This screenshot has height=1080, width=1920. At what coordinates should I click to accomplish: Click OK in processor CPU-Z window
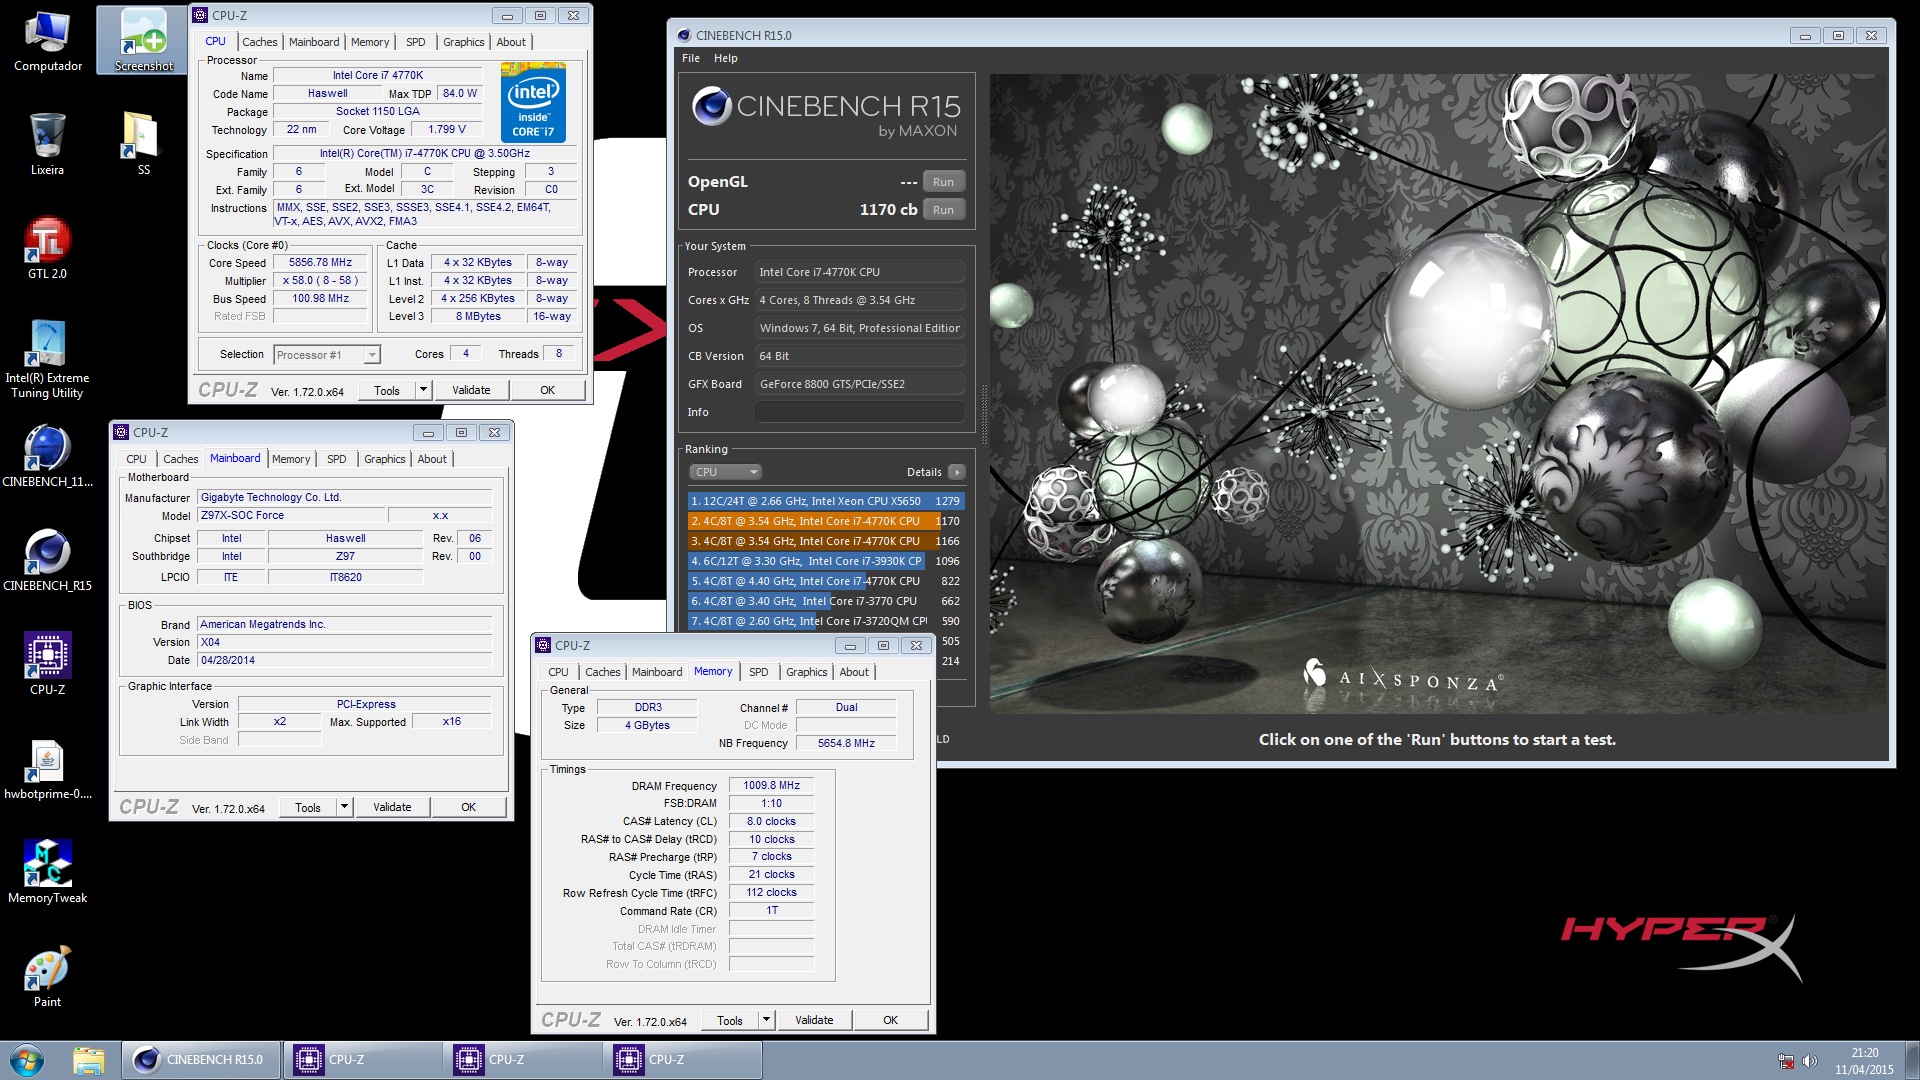tap(547, 390)
